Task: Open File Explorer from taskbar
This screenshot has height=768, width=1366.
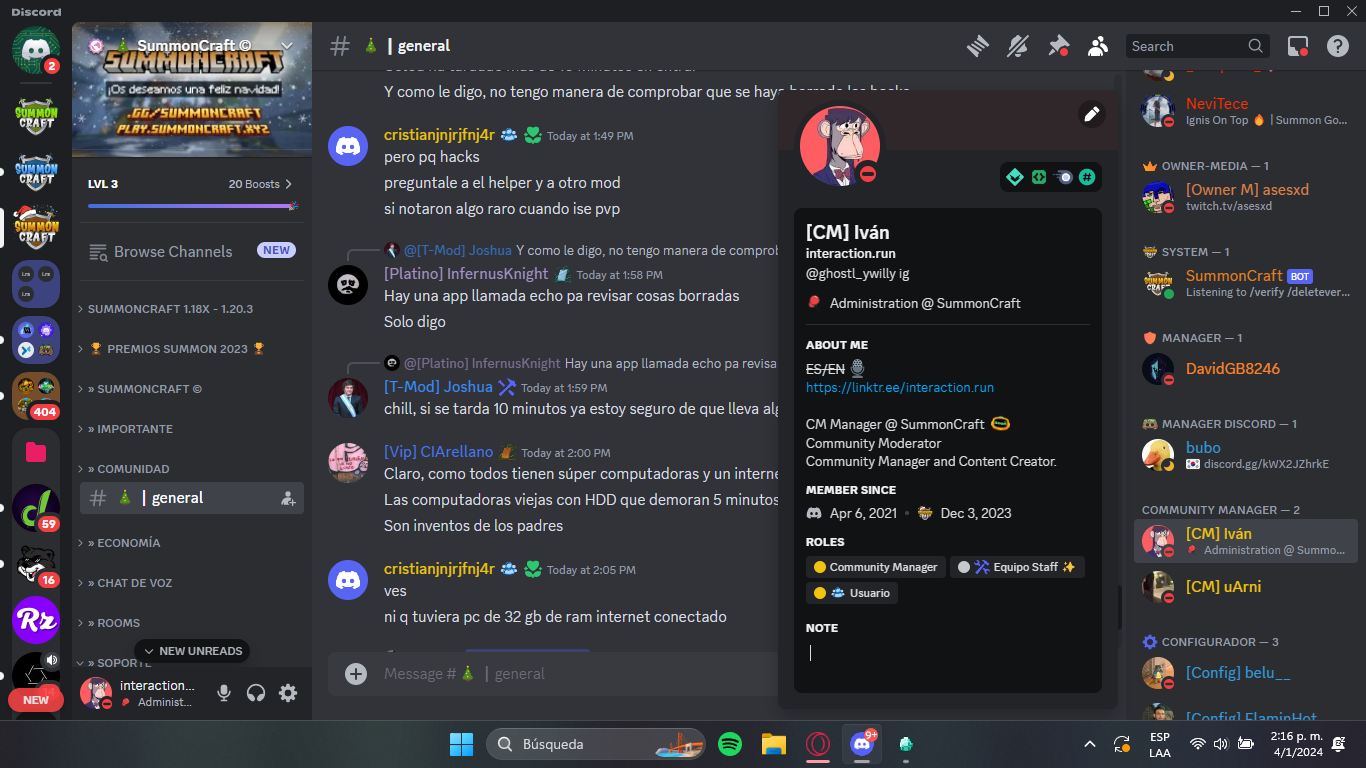Action: tap(774, 744)
